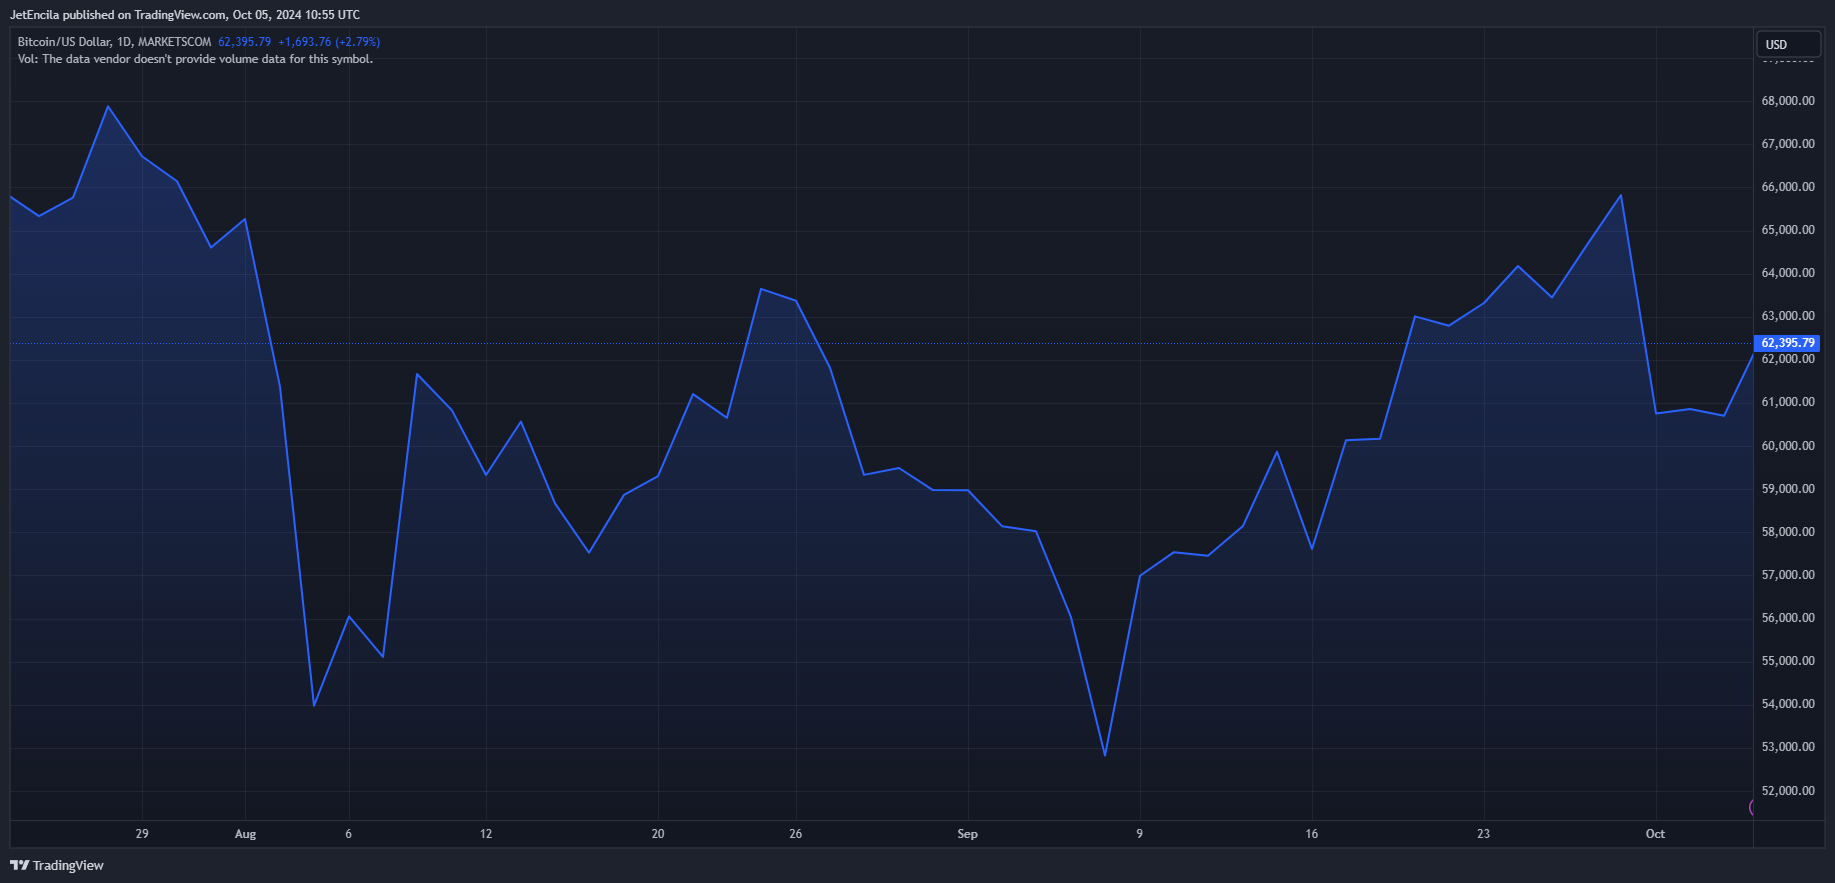Click the 29 date label on the time axis
Image resolution: width=1835 pixels, height=883 pixels.
pos(142,834)
